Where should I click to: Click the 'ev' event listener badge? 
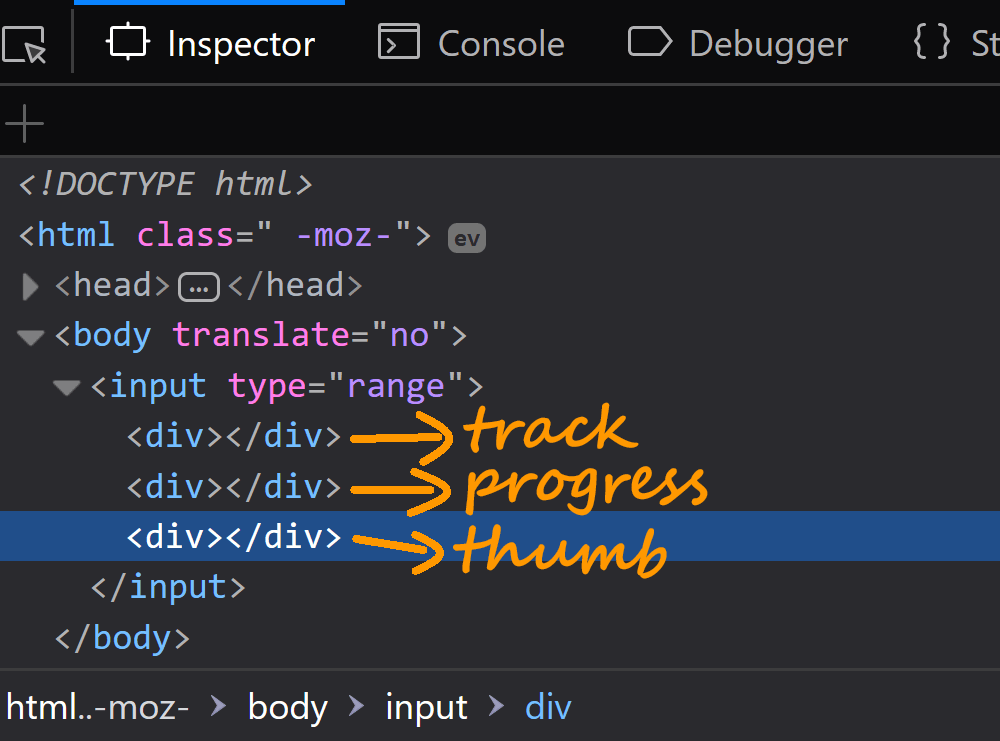(x=466, y=238)
